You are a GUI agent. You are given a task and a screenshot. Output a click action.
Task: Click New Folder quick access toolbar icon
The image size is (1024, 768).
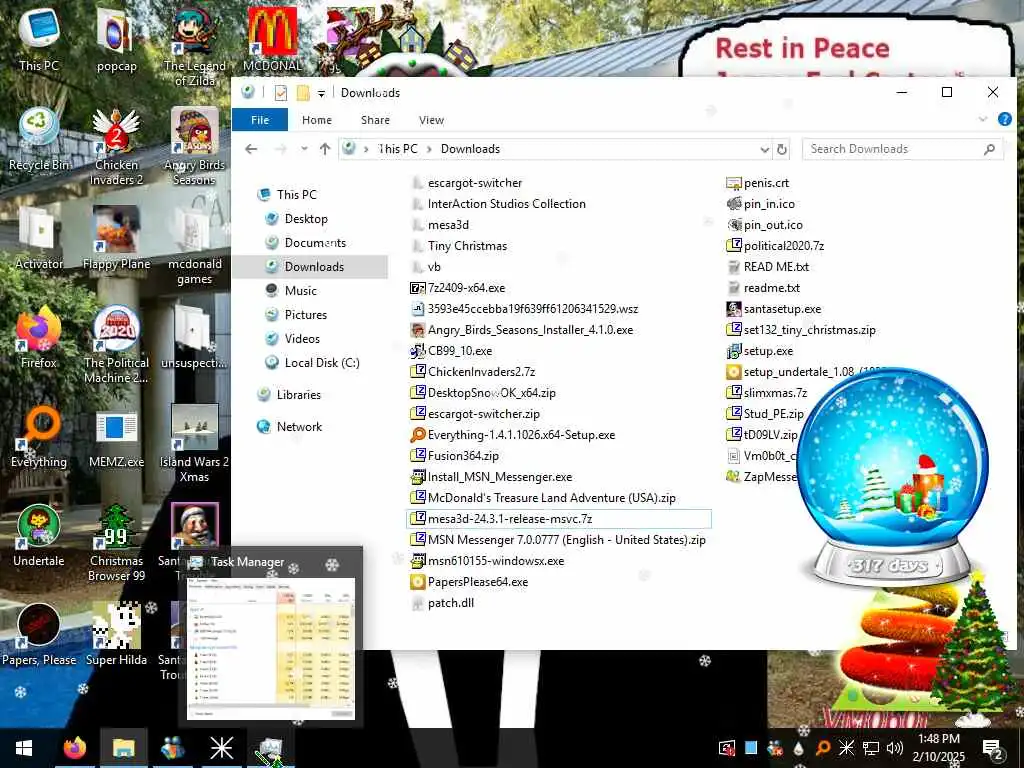(303, 93)
